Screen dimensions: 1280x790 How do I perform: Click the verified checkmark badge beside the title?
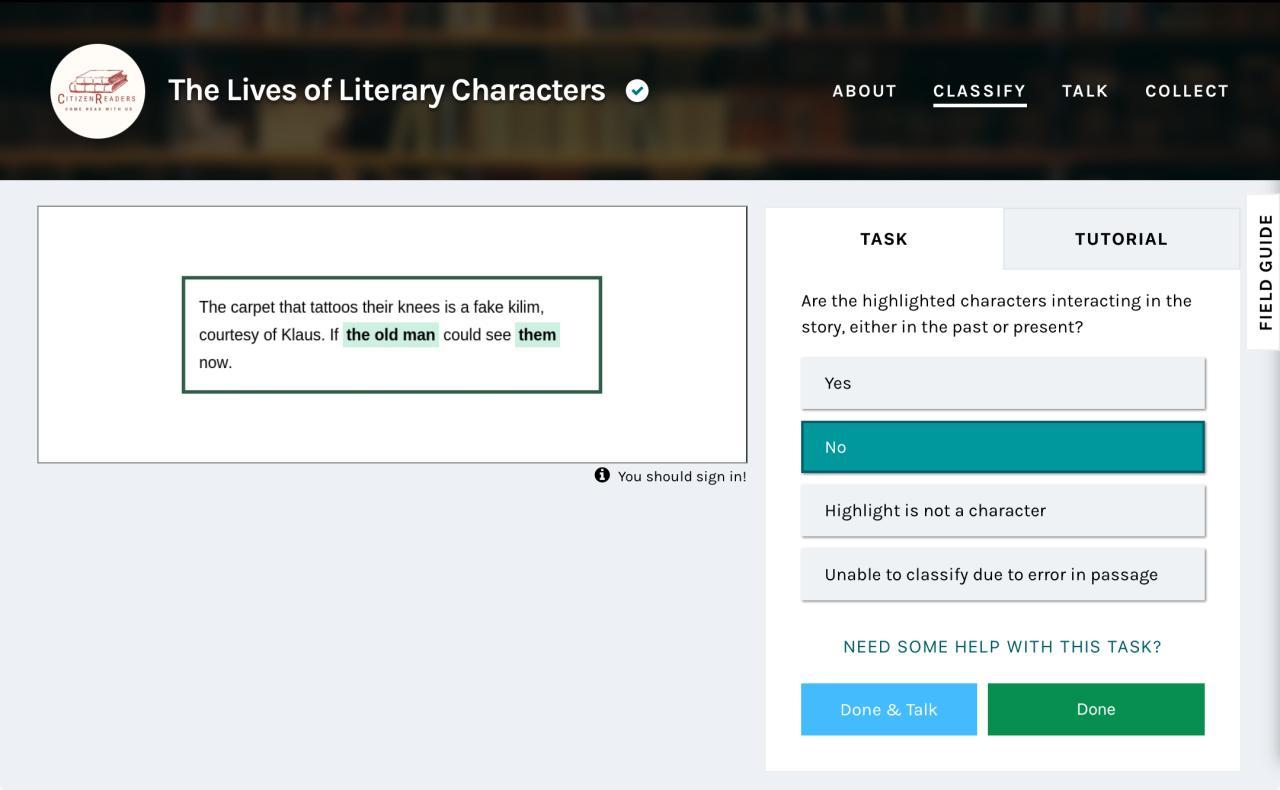(637, 91)
